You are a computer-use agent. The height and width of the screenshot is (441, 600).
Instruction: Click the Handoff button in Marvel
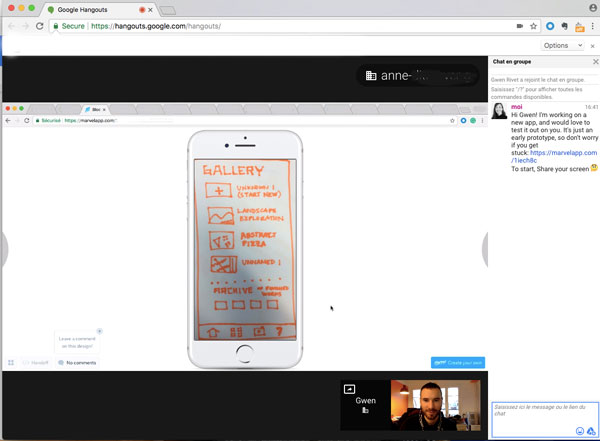[35, 363]
